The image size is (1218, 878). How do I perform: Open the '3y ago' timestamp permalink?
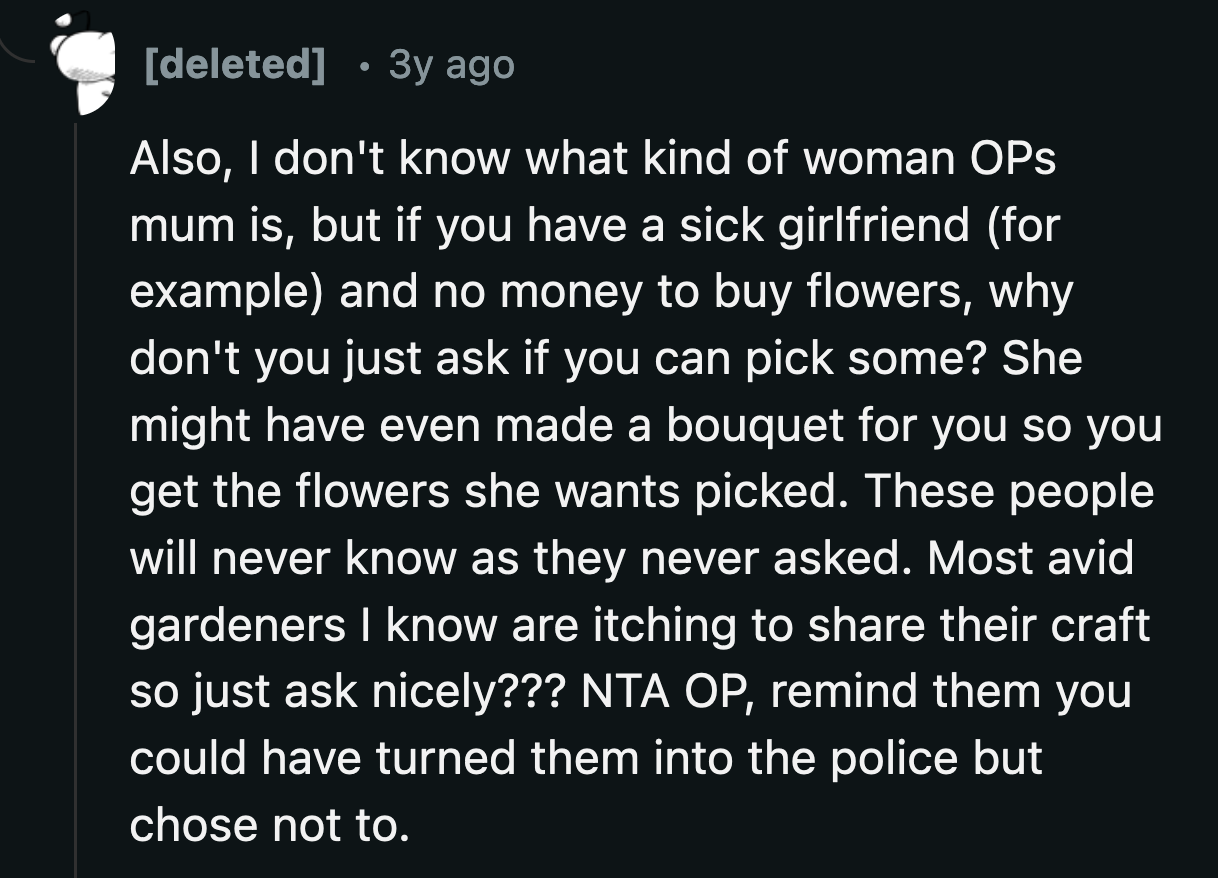click(x=451, y=65)
